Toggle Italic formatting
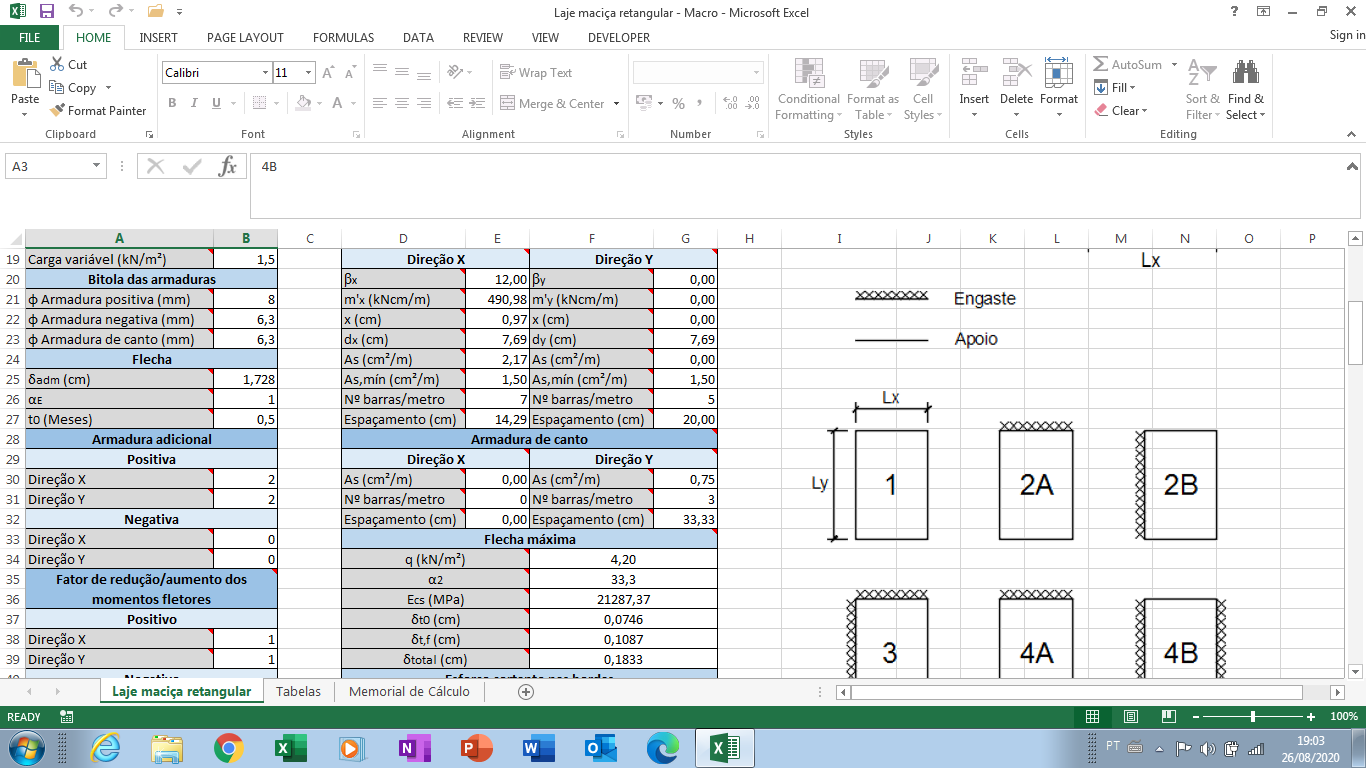This screenshot has width=1366, height=768. 194,103
